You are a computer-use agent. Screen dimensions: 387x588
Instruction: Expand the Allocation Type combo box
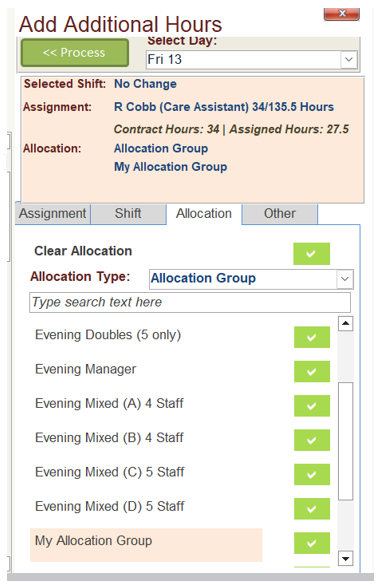pos(345,279)
